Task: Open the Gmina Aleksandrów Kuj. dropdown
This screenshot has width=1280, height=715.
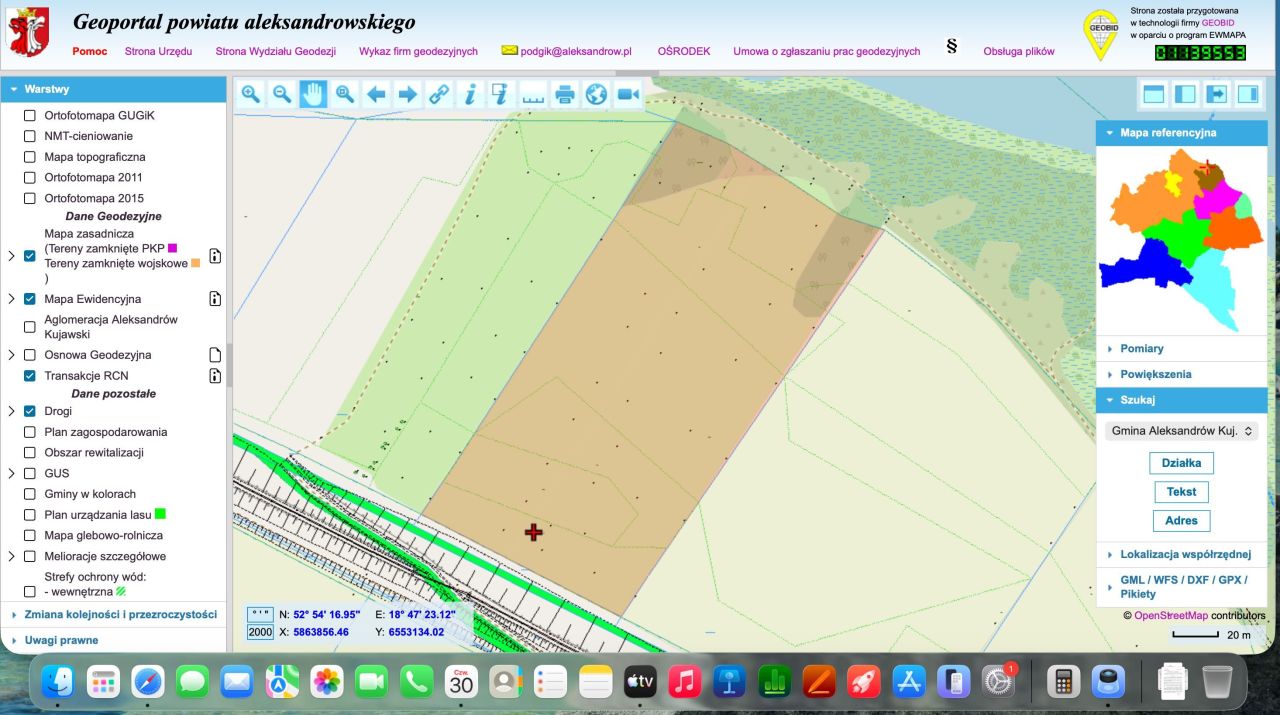Action: pyautogui.click(x=1181, y=431)
